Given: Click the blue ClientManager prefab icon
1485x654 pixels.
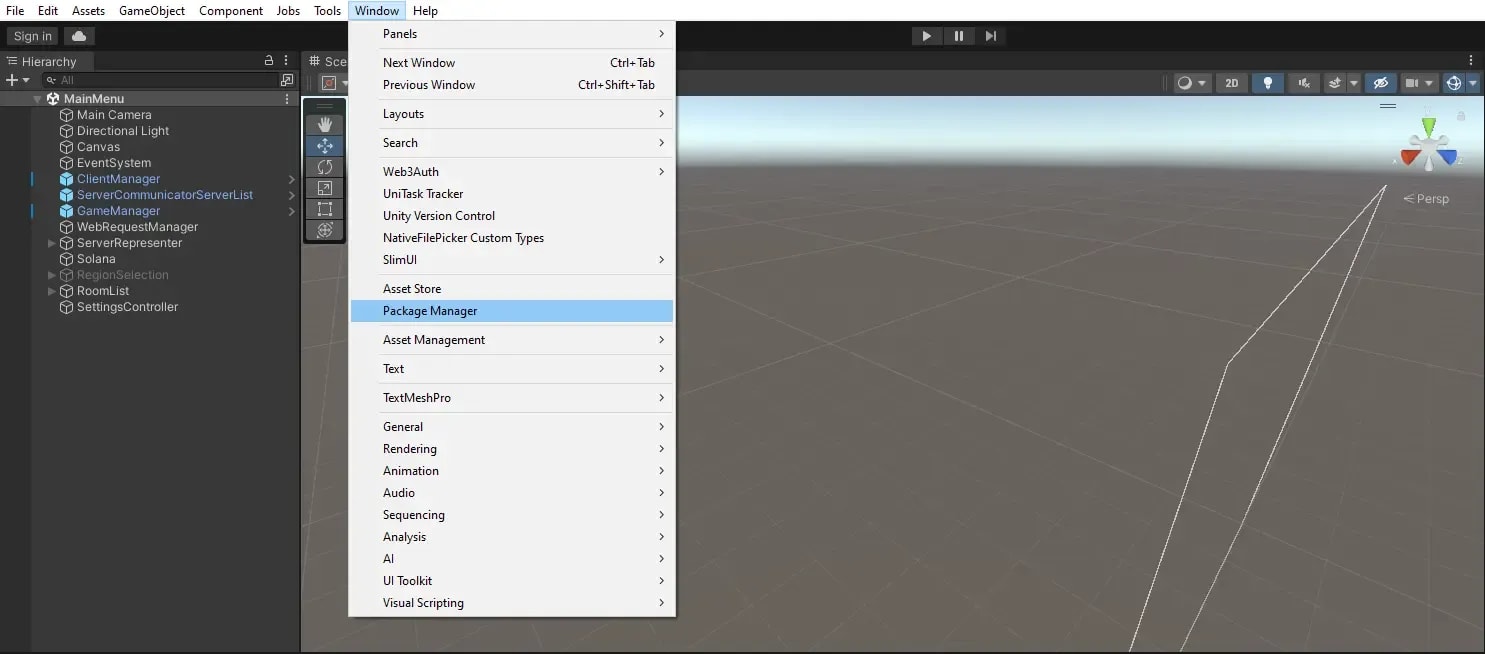Looking at the screenshot, I should (x=67, y=179).
